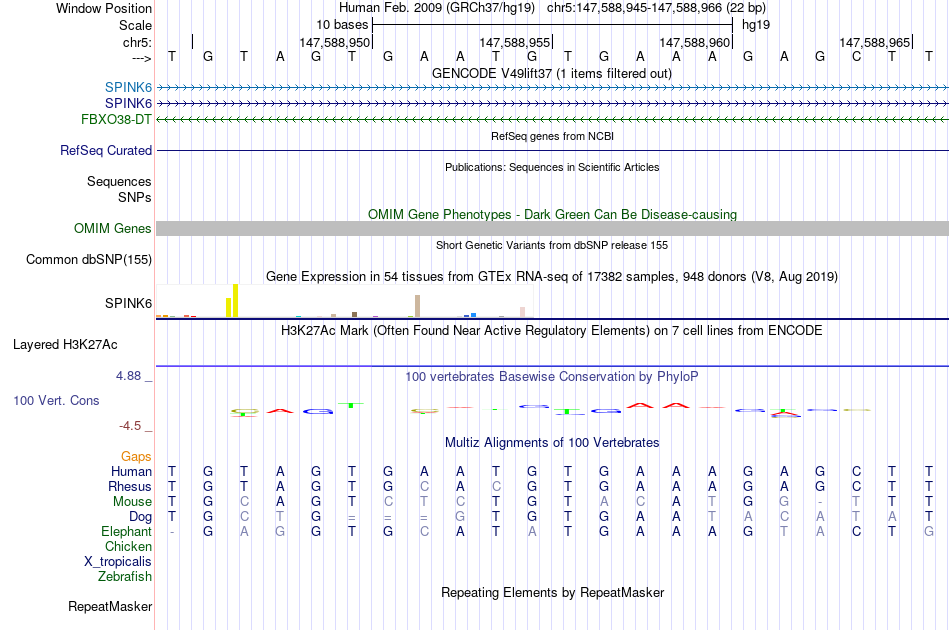The height and width of the screenshot is (630, 950).
Task: Click the GENCODE V49lift37 track title
Action: (551, 73)
